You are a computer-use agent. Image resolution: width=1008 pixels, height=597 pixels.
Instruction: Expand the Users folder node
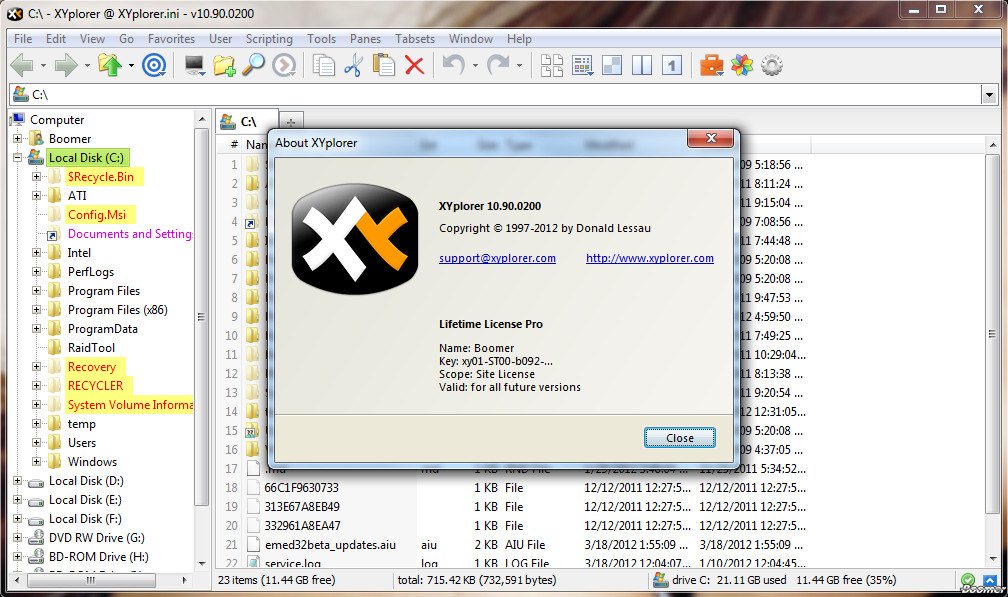pyautogui.click(x=37, y=443)
